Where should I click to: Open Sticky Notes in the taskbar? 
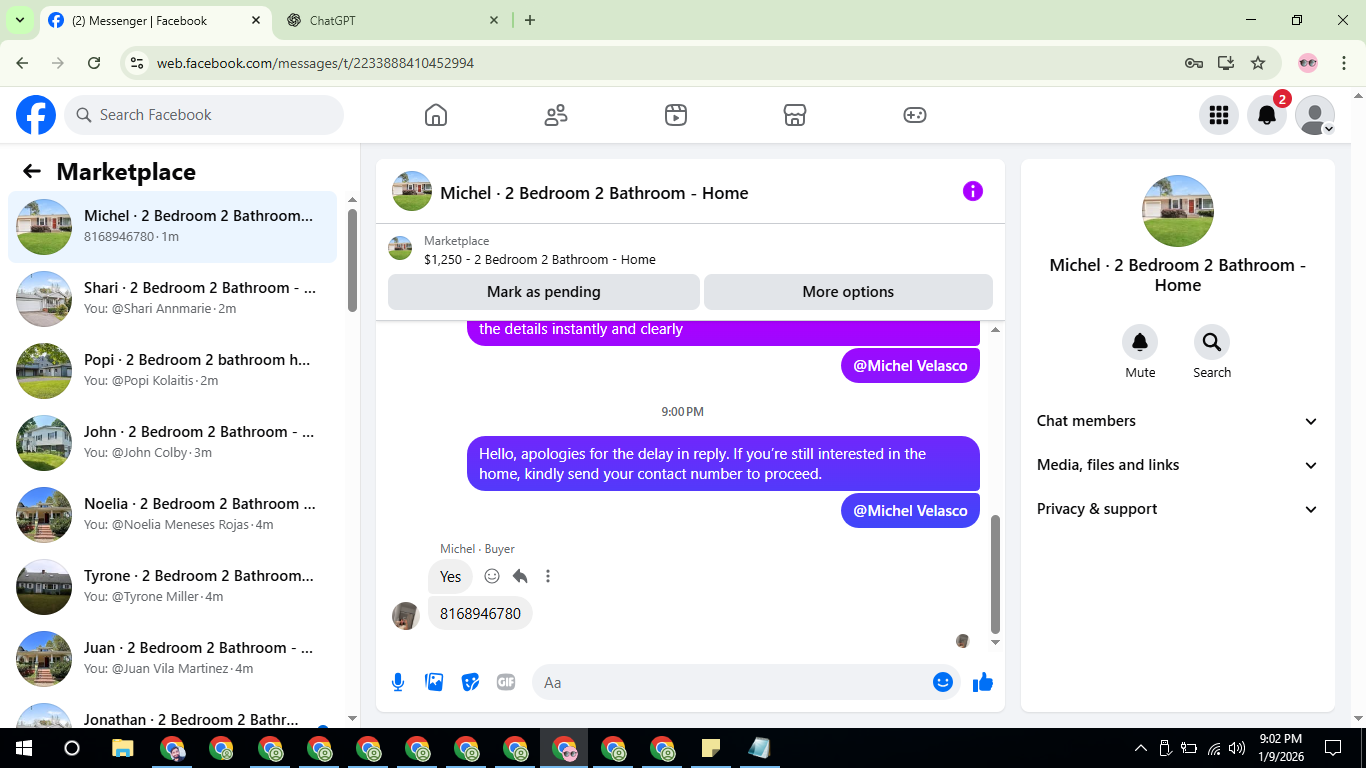pos(711,748)
